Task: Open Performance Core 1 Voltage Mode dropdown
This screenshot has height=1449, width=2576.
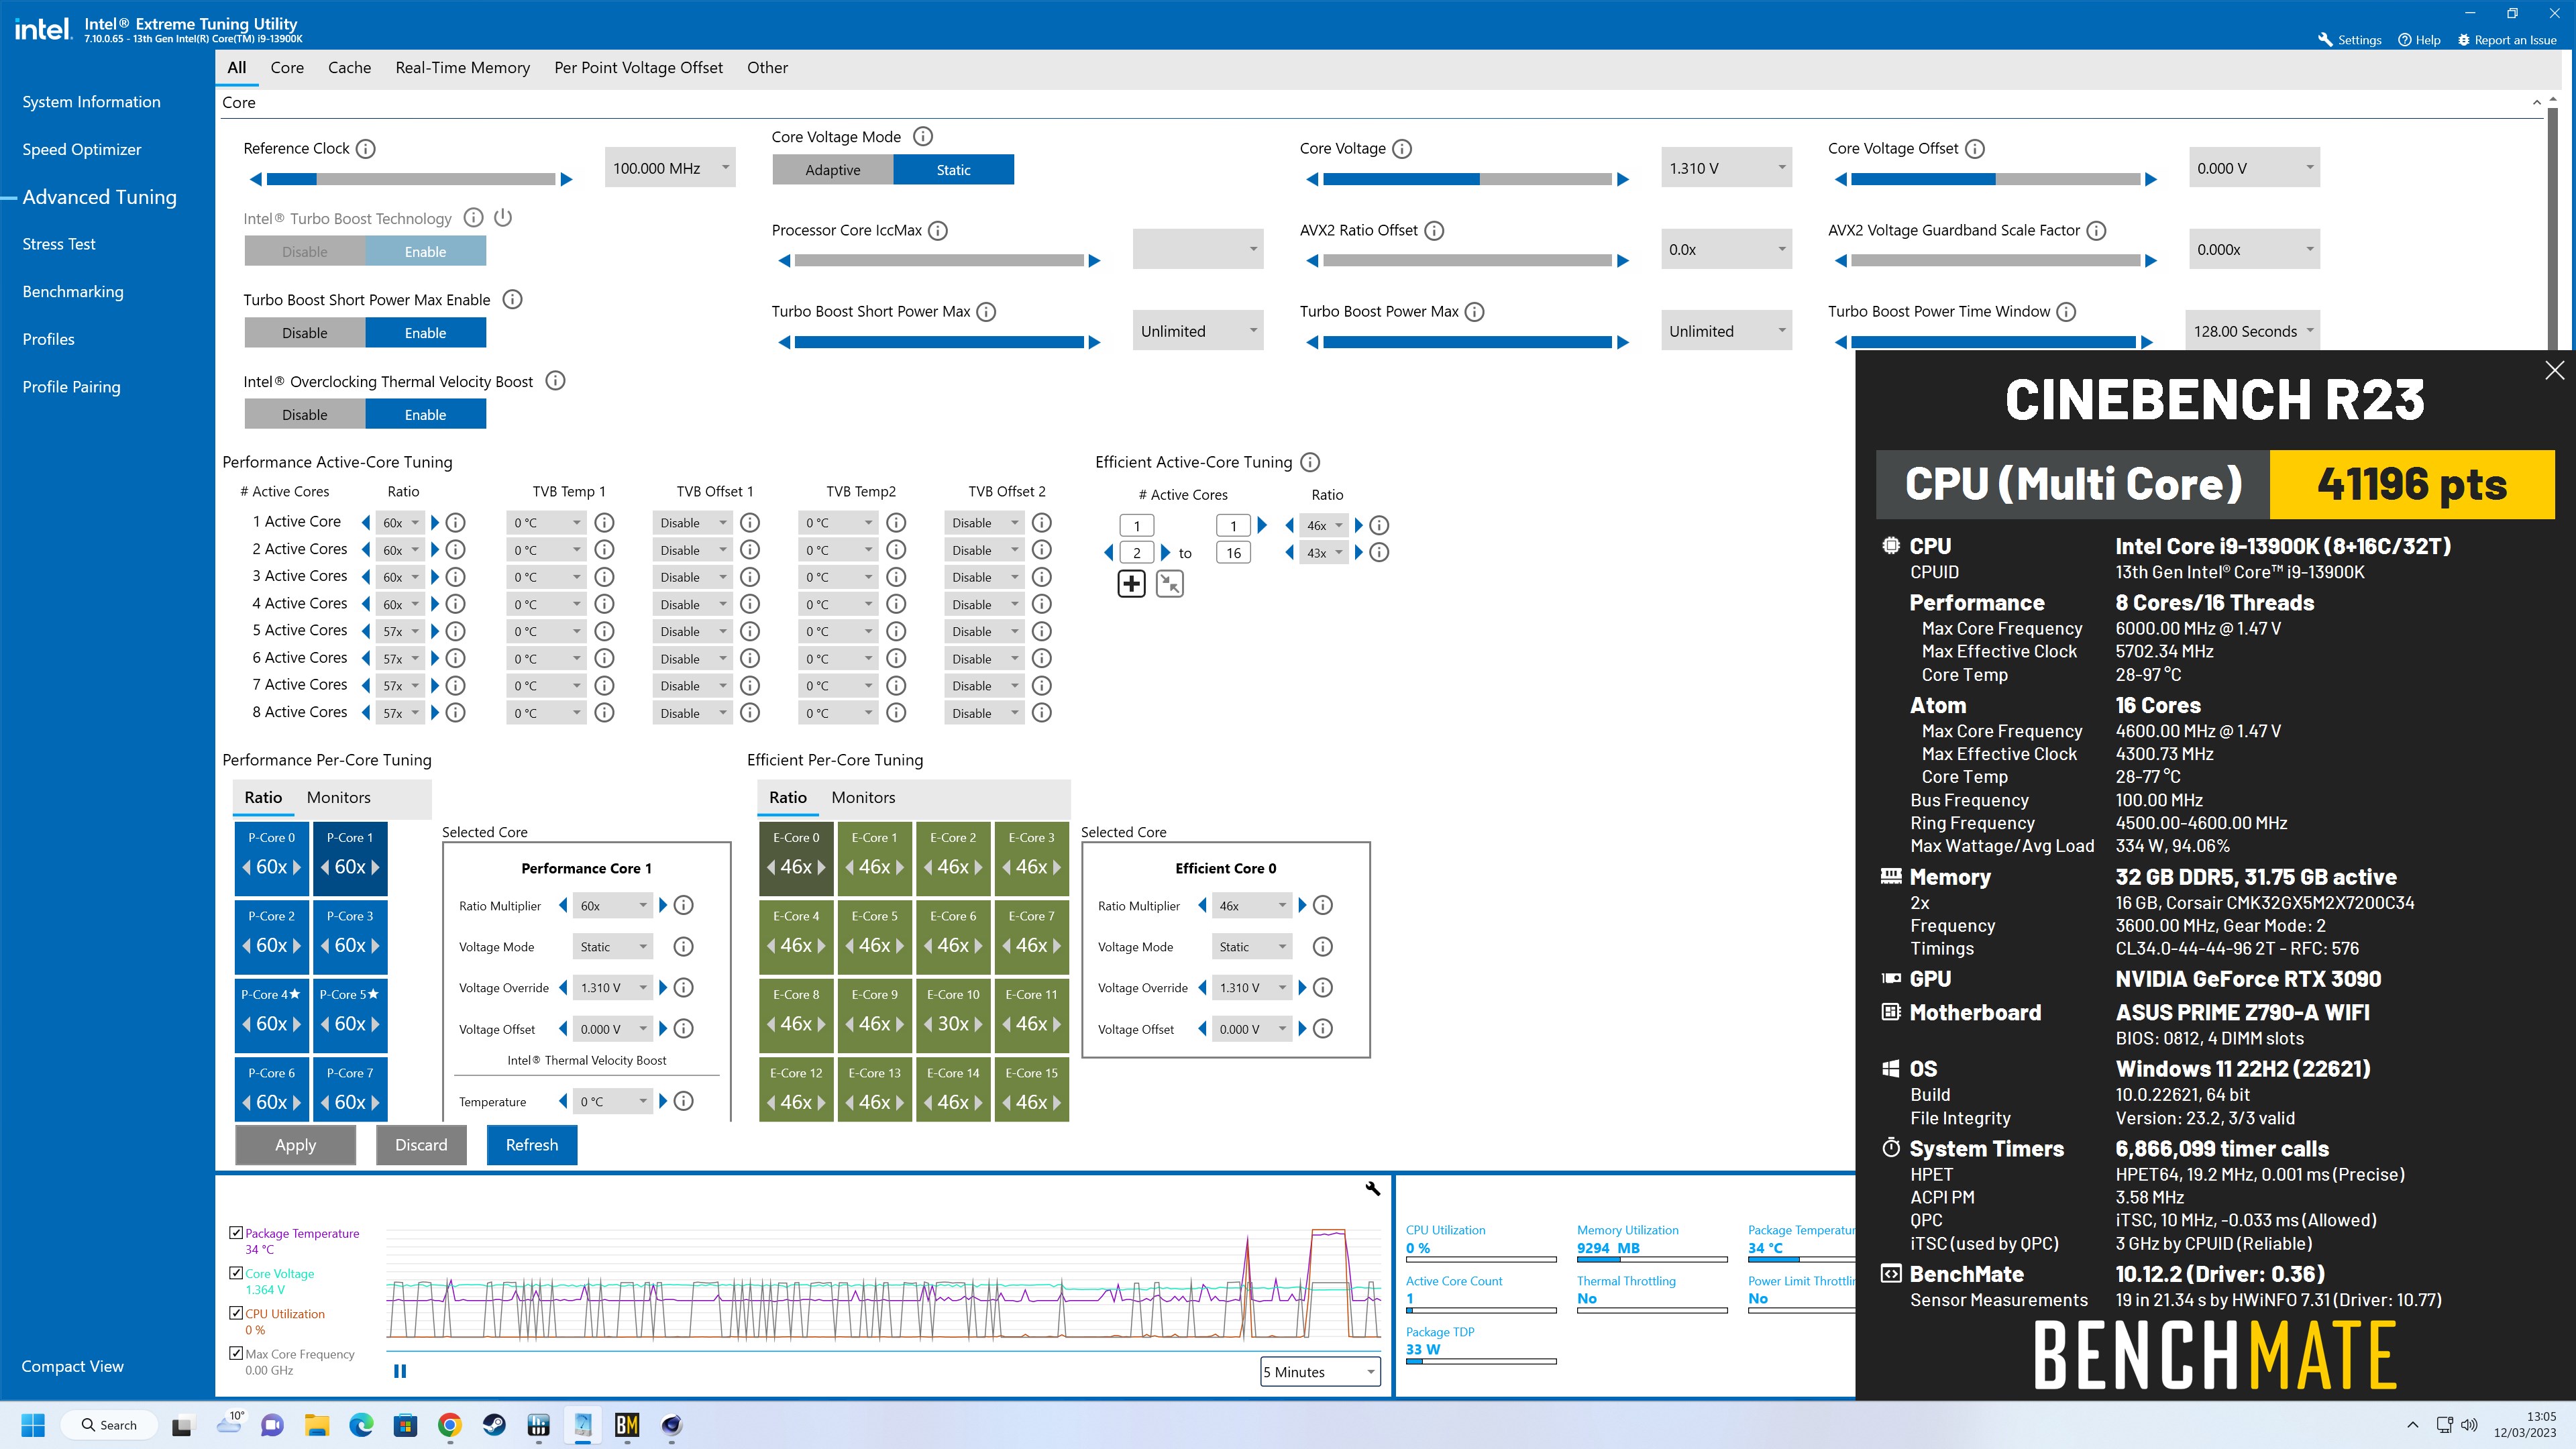Action: 612,947
